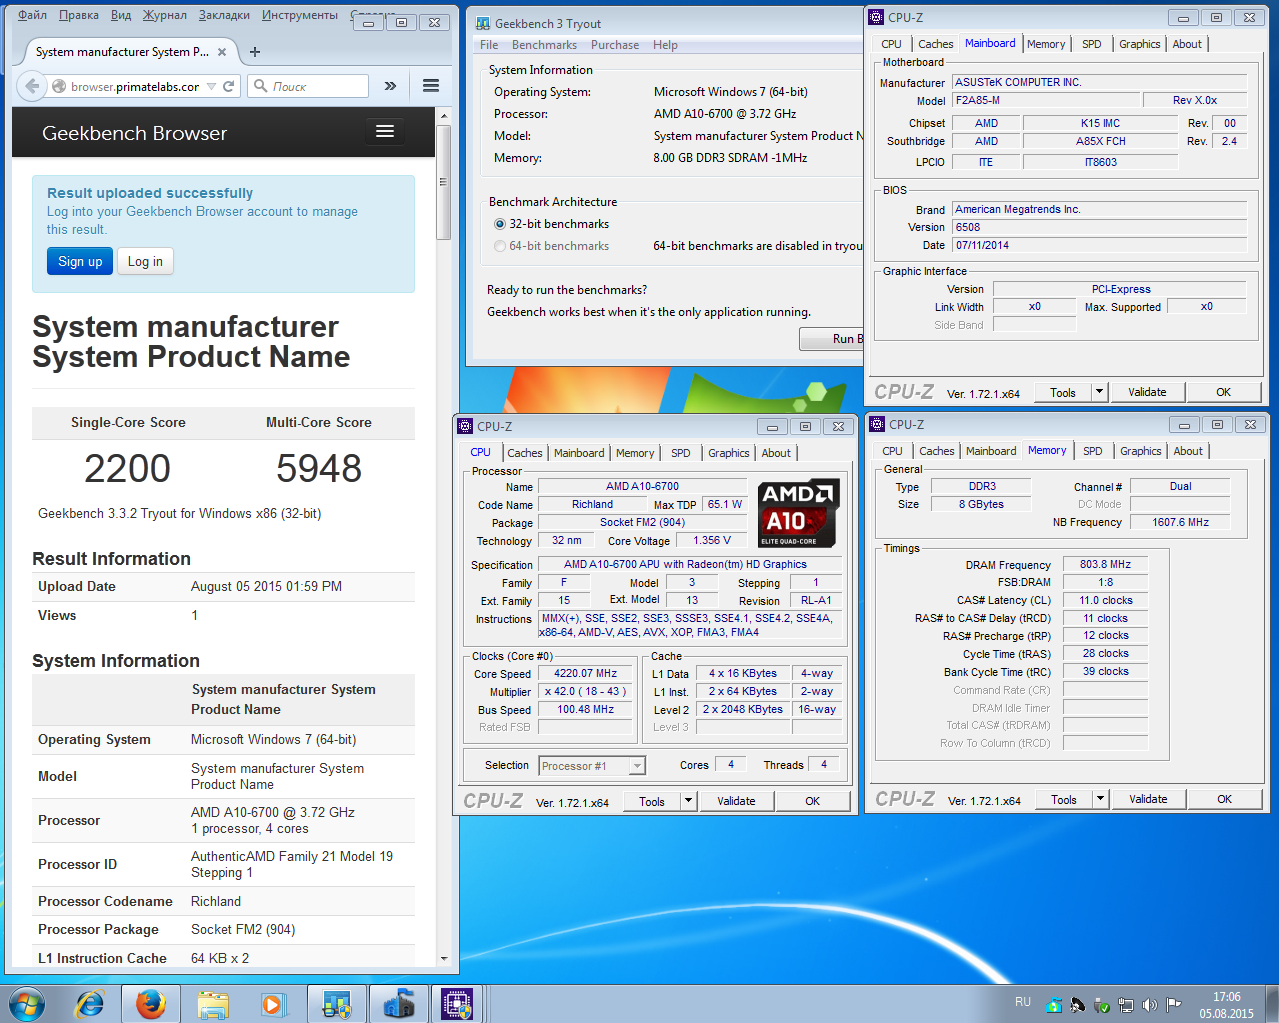Click the volume speaker tray icon
The image size is (1279, 1023).
click(x=1149, y=1005)
